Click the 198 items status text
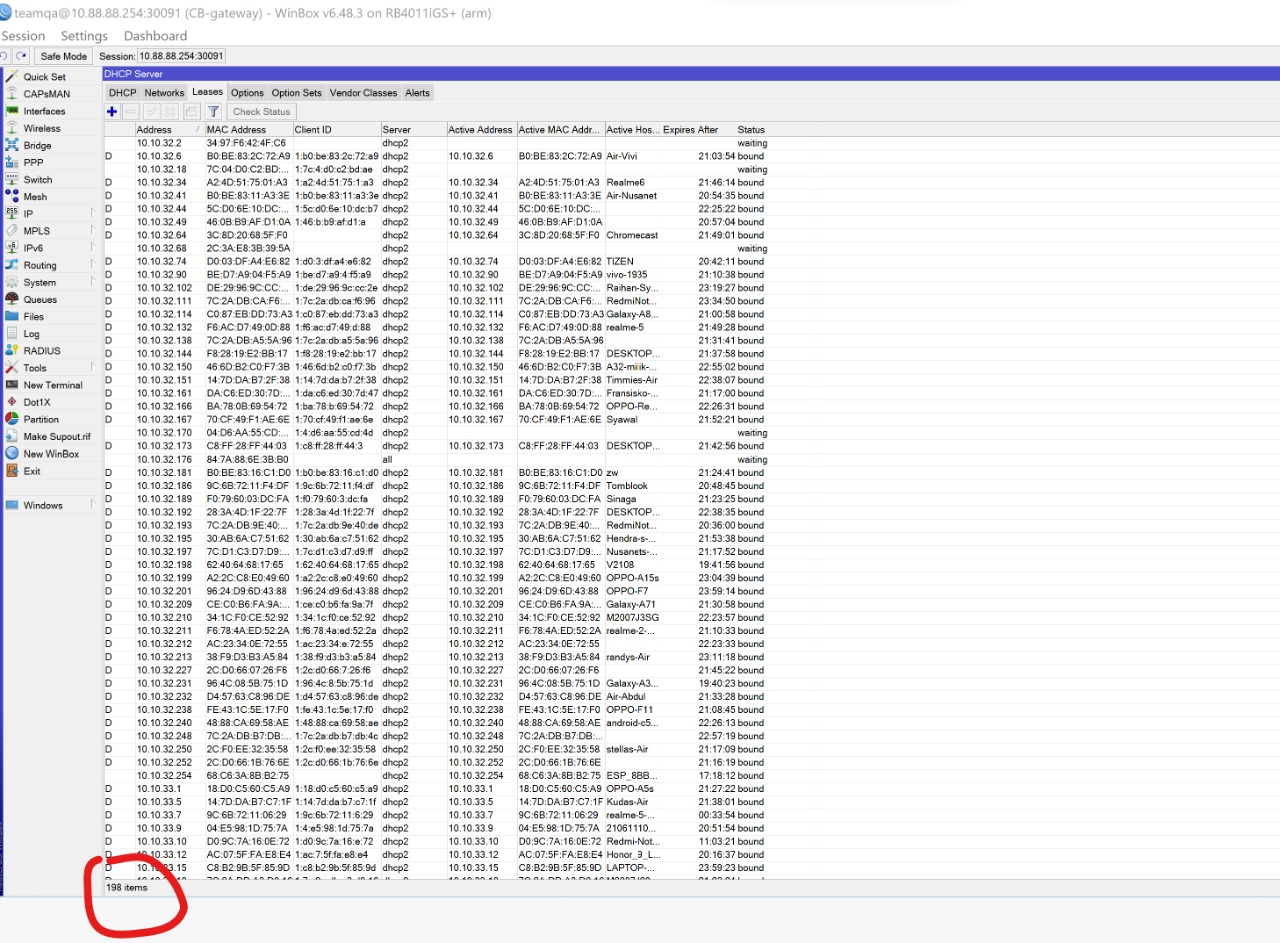The image size is (1280, 943). [127, 887]
